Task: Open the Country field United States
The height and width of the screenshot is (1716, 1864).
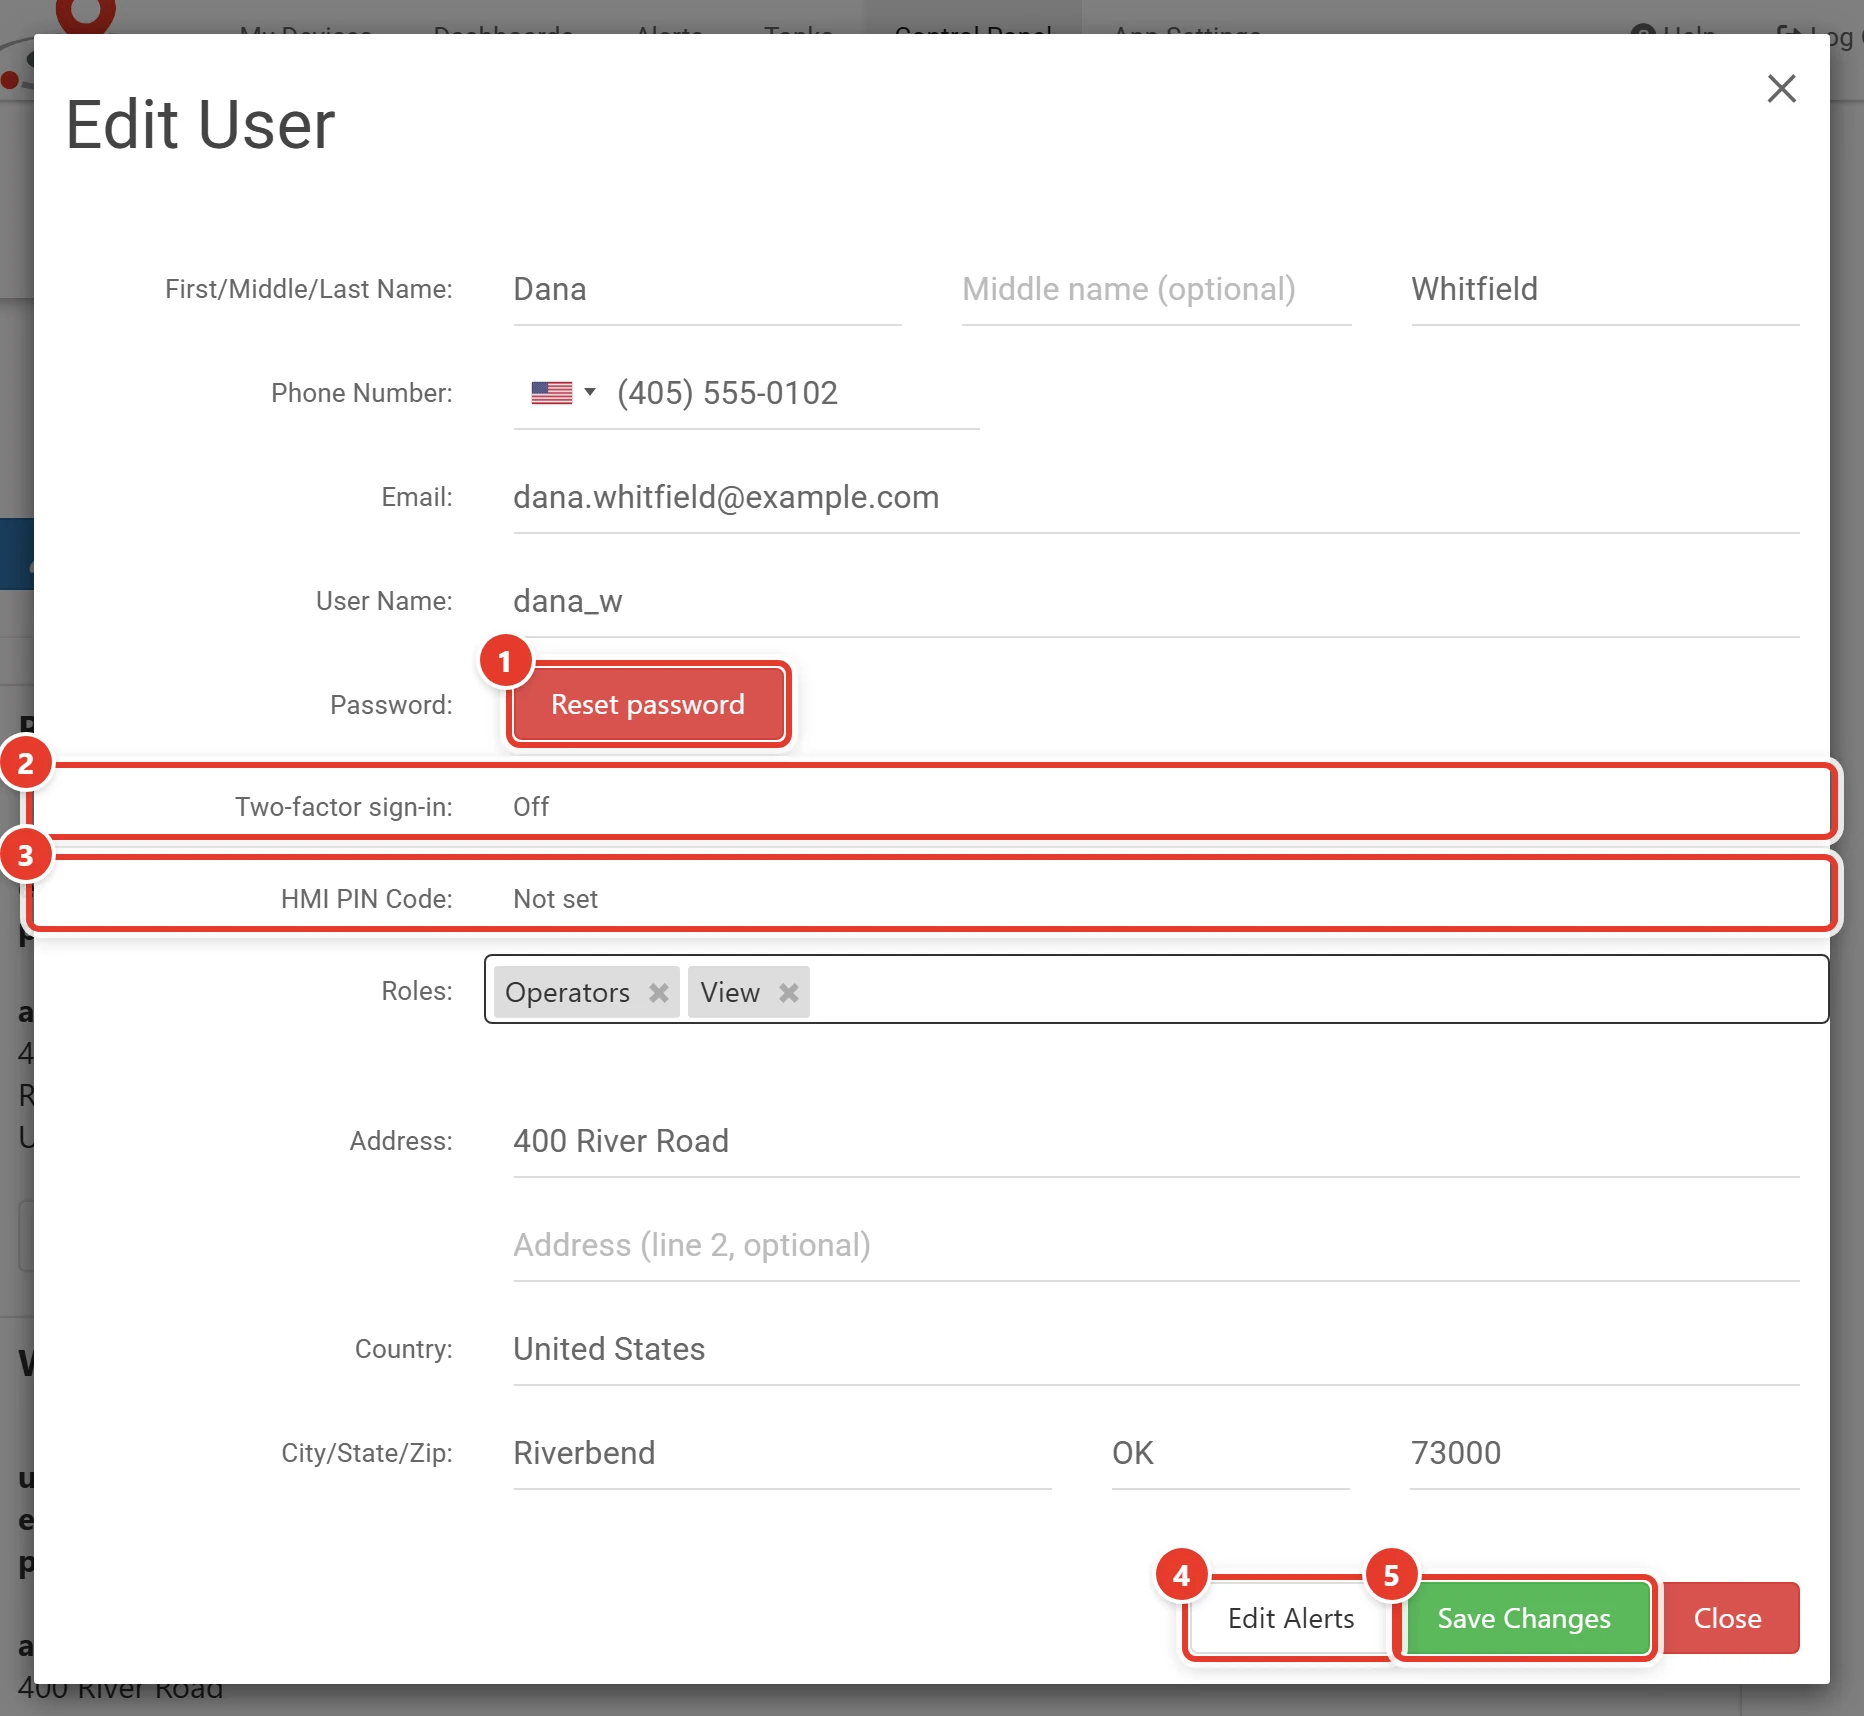Action: pos(1156,1350)
